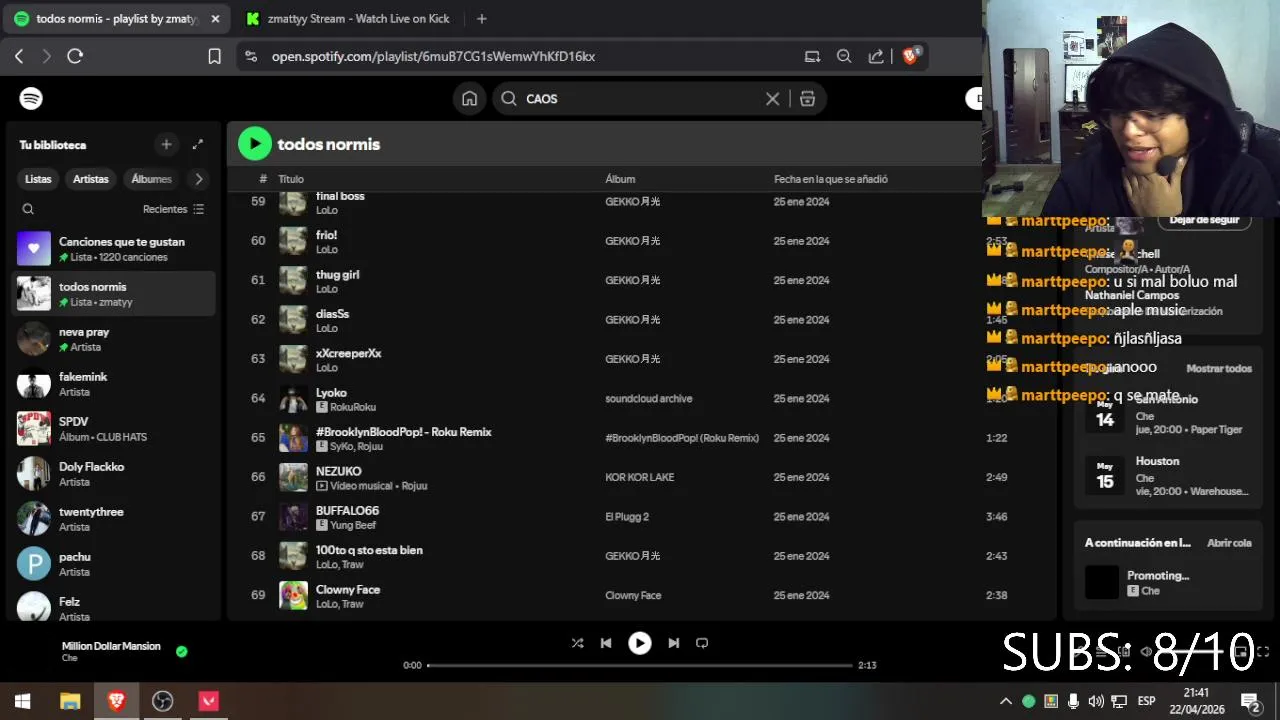The height and width of the screenshot is (720, 1280).
Task: Clear the CAOS search text
Action: point(772,98)
